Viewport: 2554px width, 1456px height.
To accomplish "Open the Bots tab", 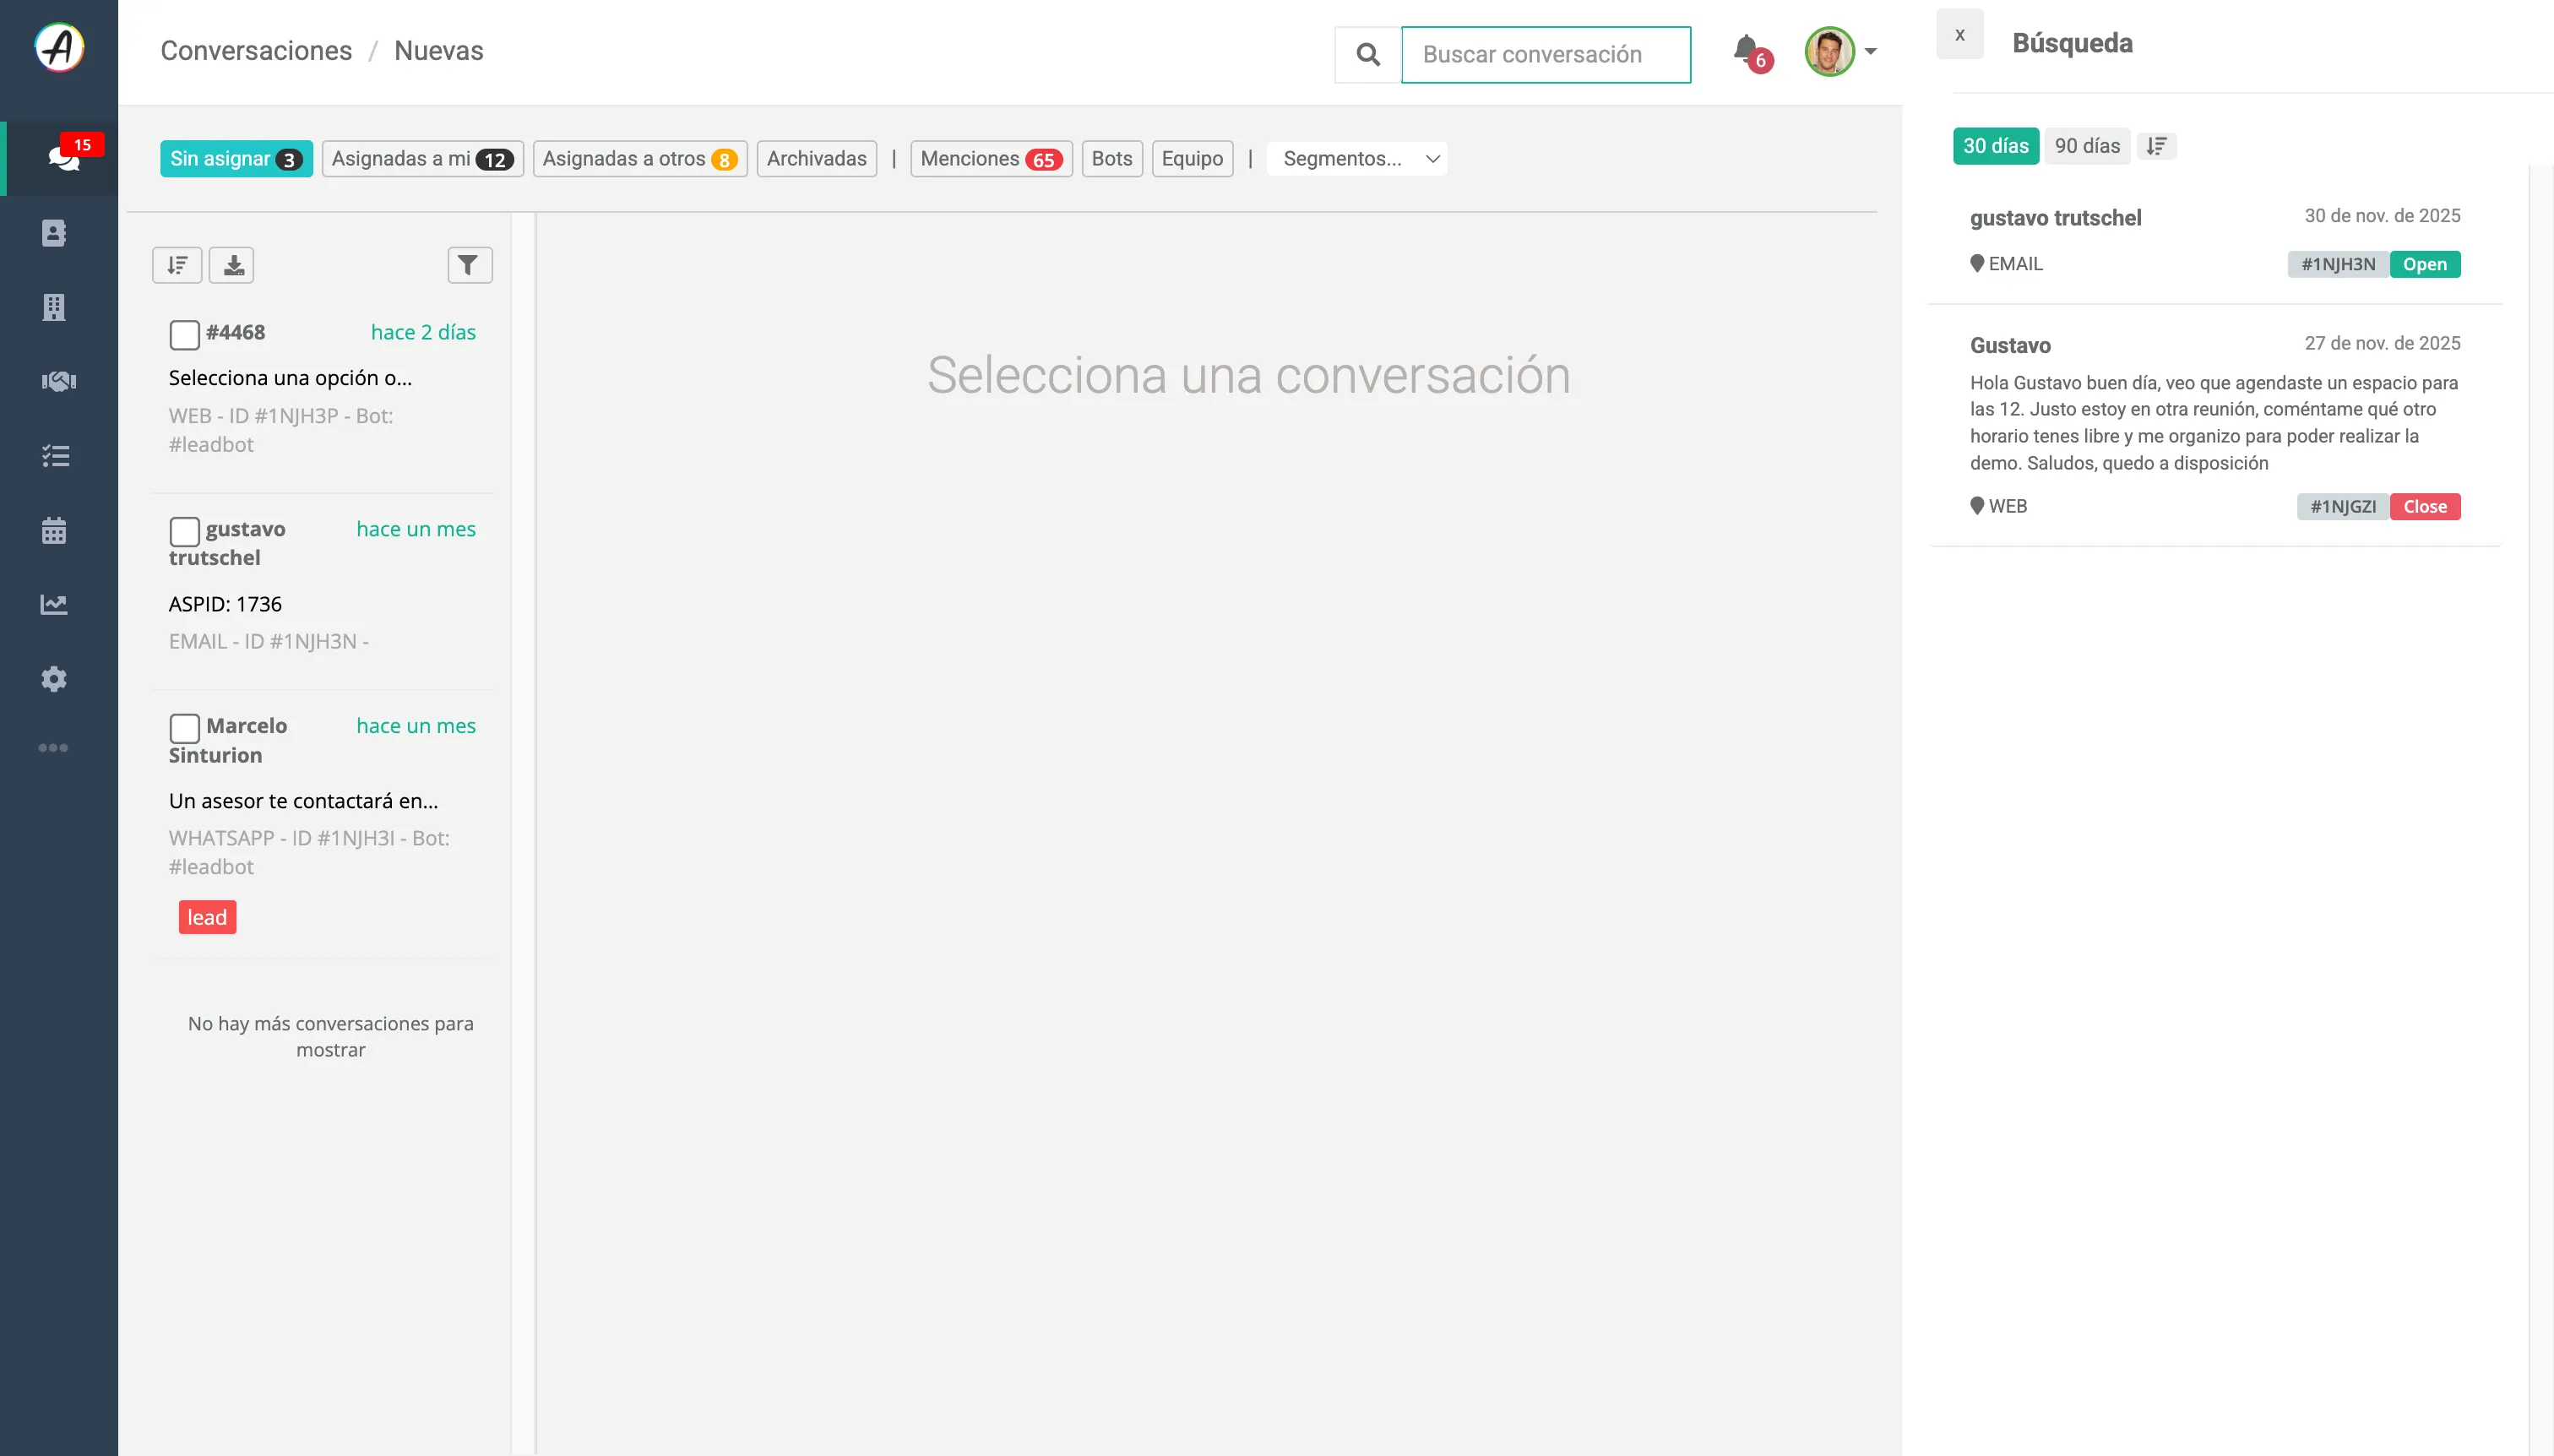I will point(1112,159).
